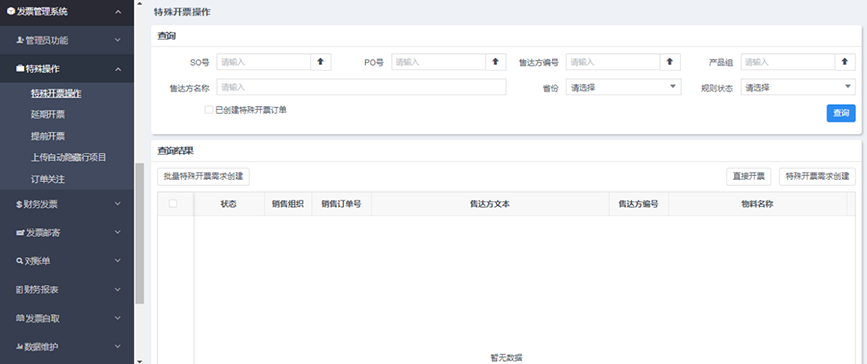The height and width of the screenshot is (364, 867).
Task: Click upload arrow next to 产品组 field
Action: tap(844, 62)
